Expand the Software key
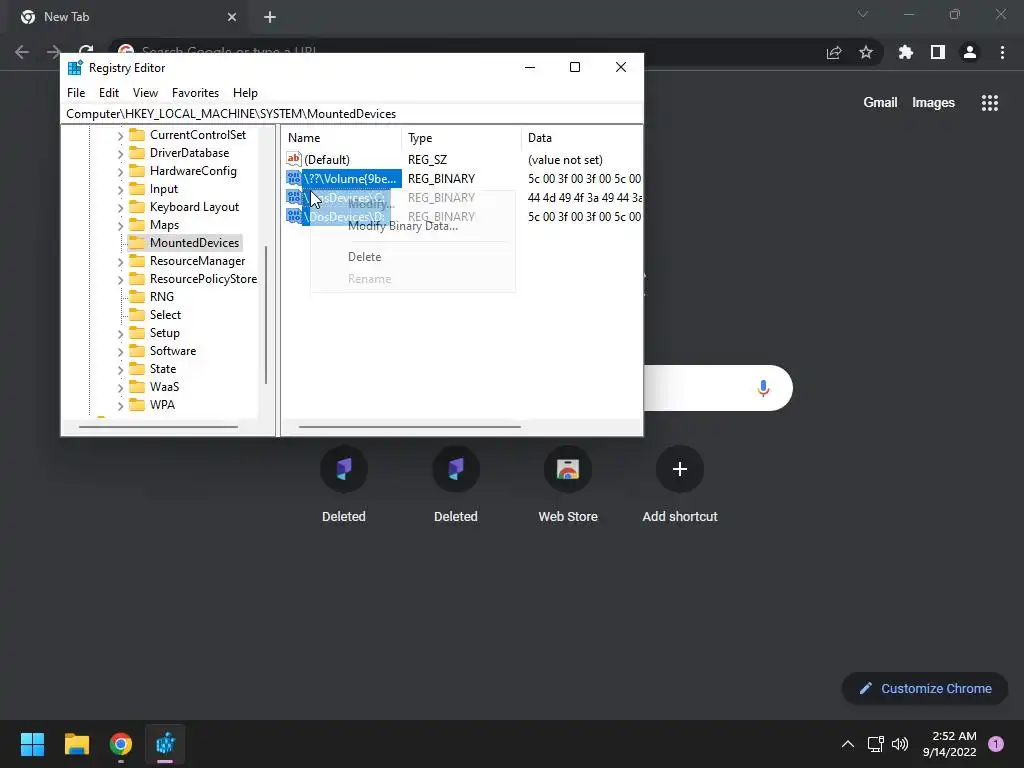Screen dimensions: 1024x768 (x=120, y=351)
